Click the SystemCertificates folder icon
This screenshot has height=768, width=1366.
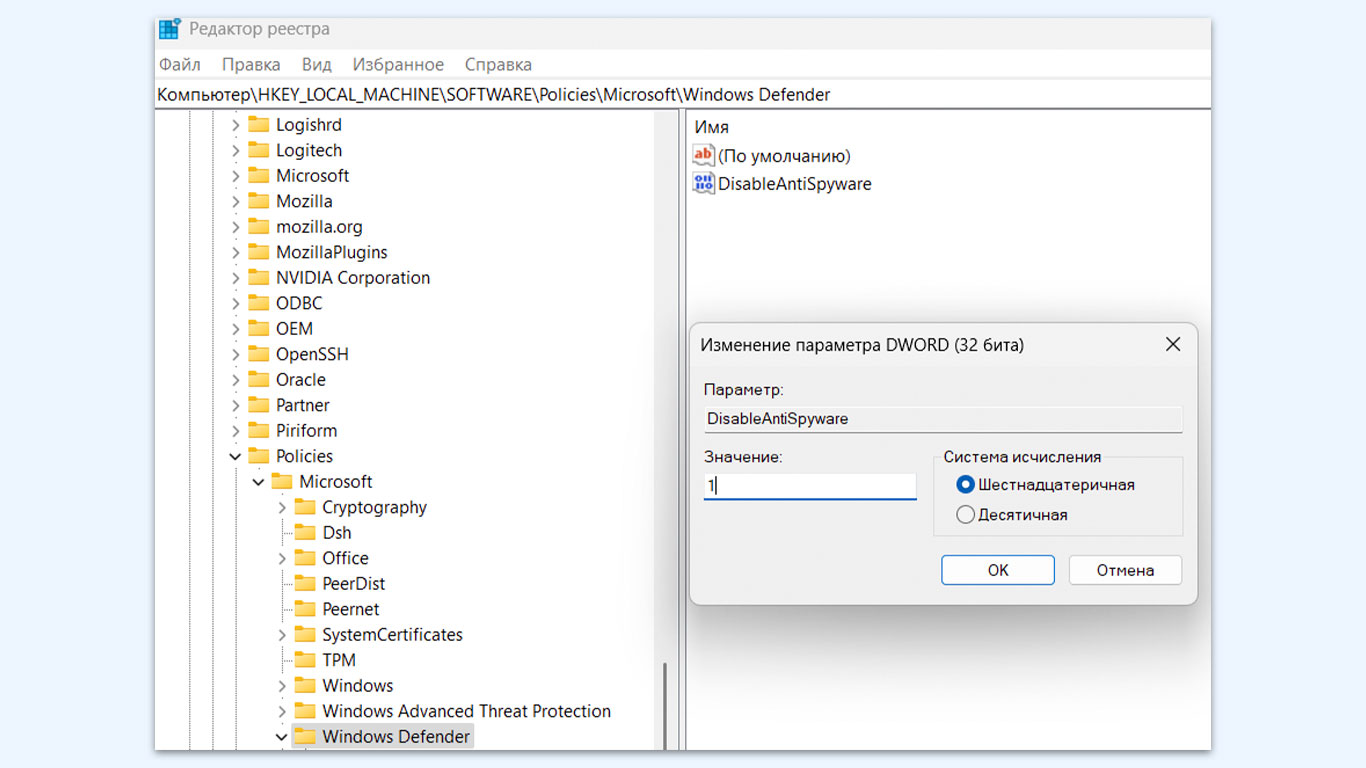point(305,634)
